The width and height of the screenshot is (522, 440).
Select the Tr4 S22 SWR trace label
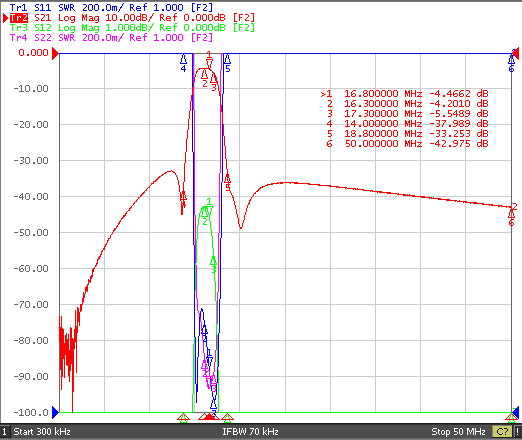tap(111, 37)
